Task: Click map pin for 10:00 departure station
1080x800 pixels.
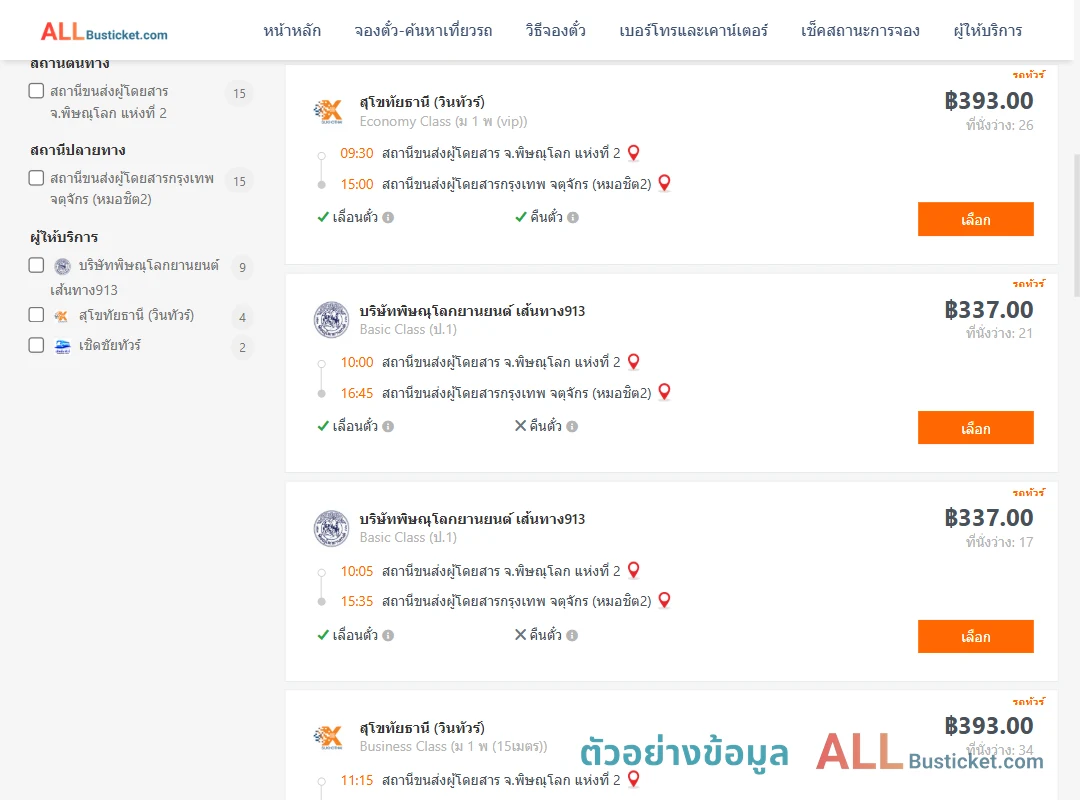Action: (x=634, y=362)
